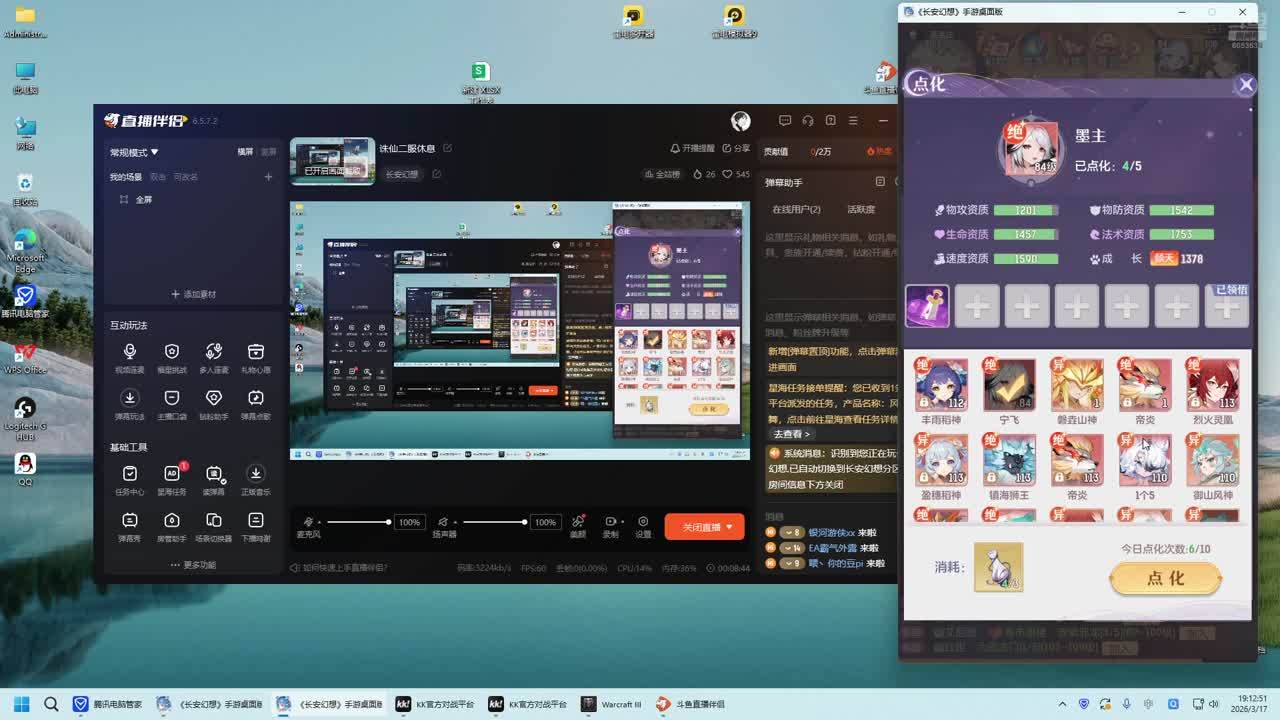Screen dimensions: 1280x720
Task: Expand 更多功能 for more tools
Action: tap(193, 565)
